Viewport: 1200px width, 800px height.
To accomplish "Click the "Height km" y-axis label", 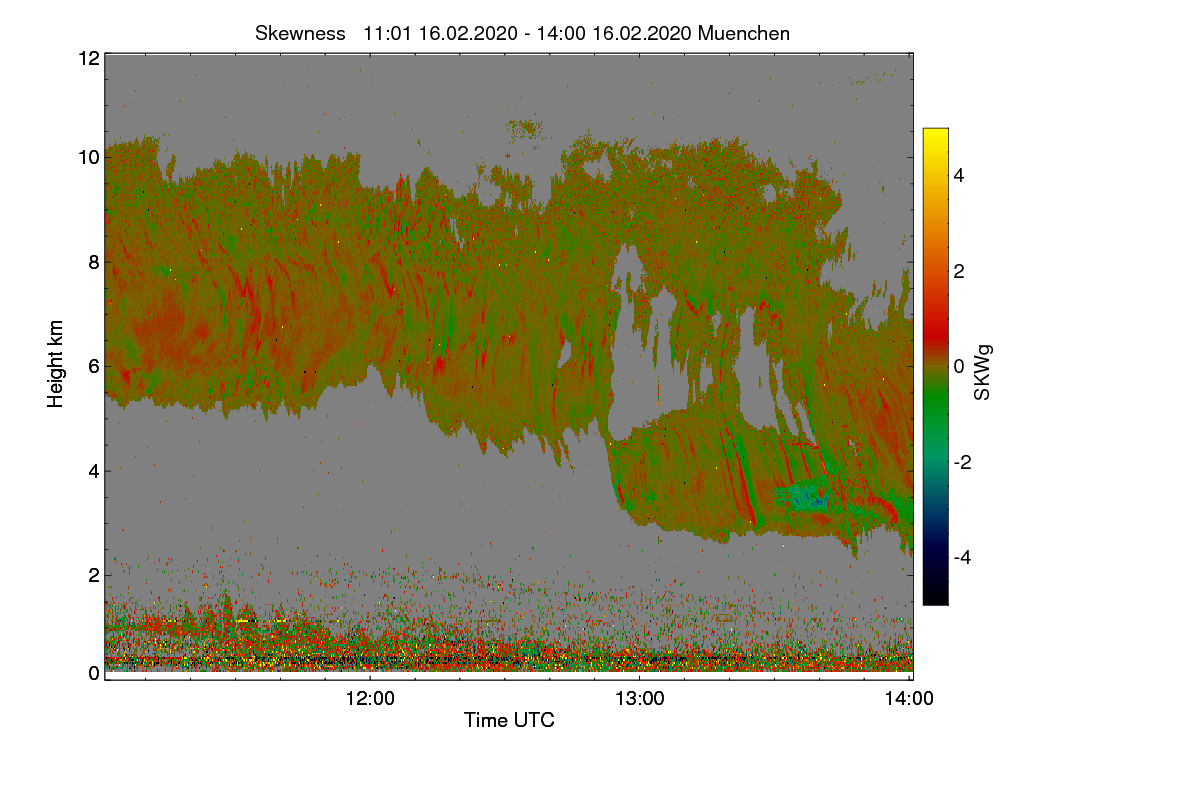I will (55, 364).
